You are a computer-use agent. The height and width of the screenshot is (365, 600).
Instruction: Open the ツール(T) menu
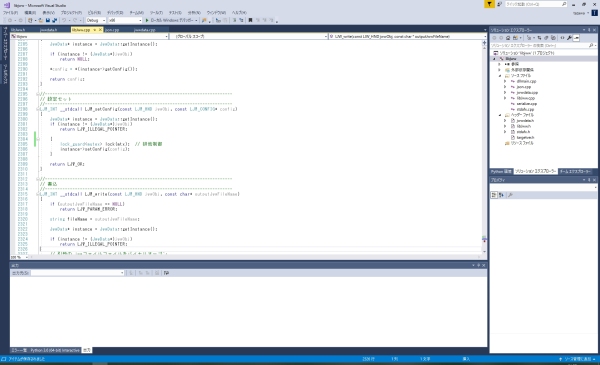(x=156, y=13)
